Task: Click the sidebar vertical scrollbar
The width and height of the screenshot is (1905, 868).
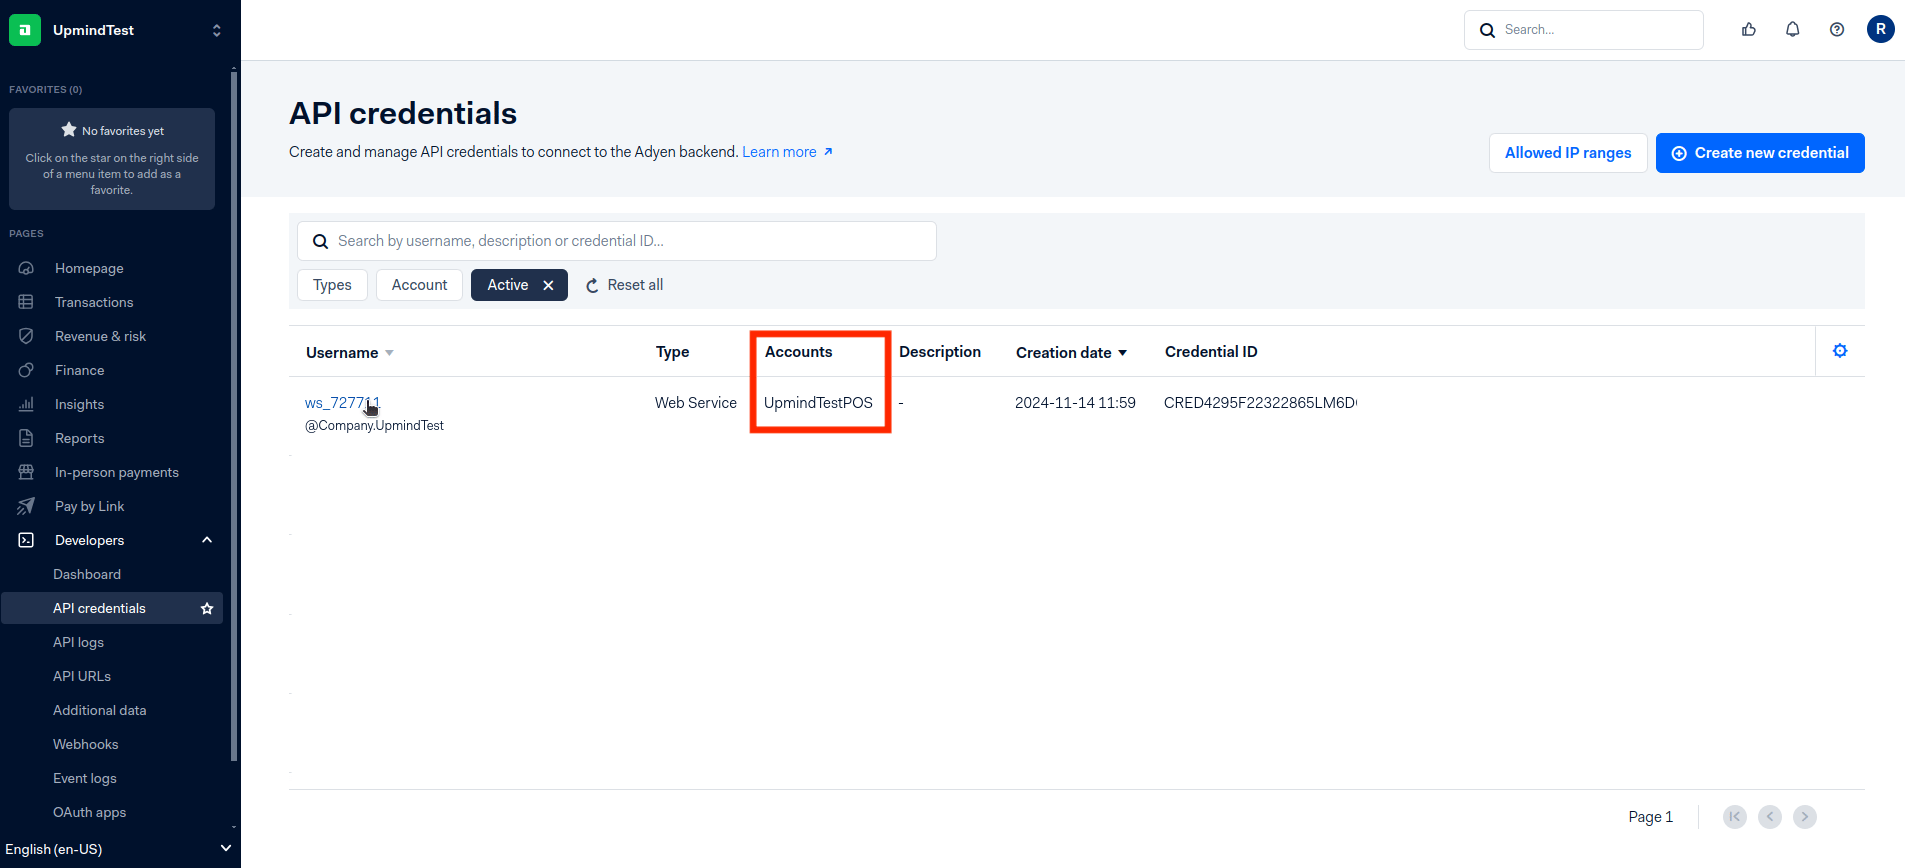Action: pos(234,415)
